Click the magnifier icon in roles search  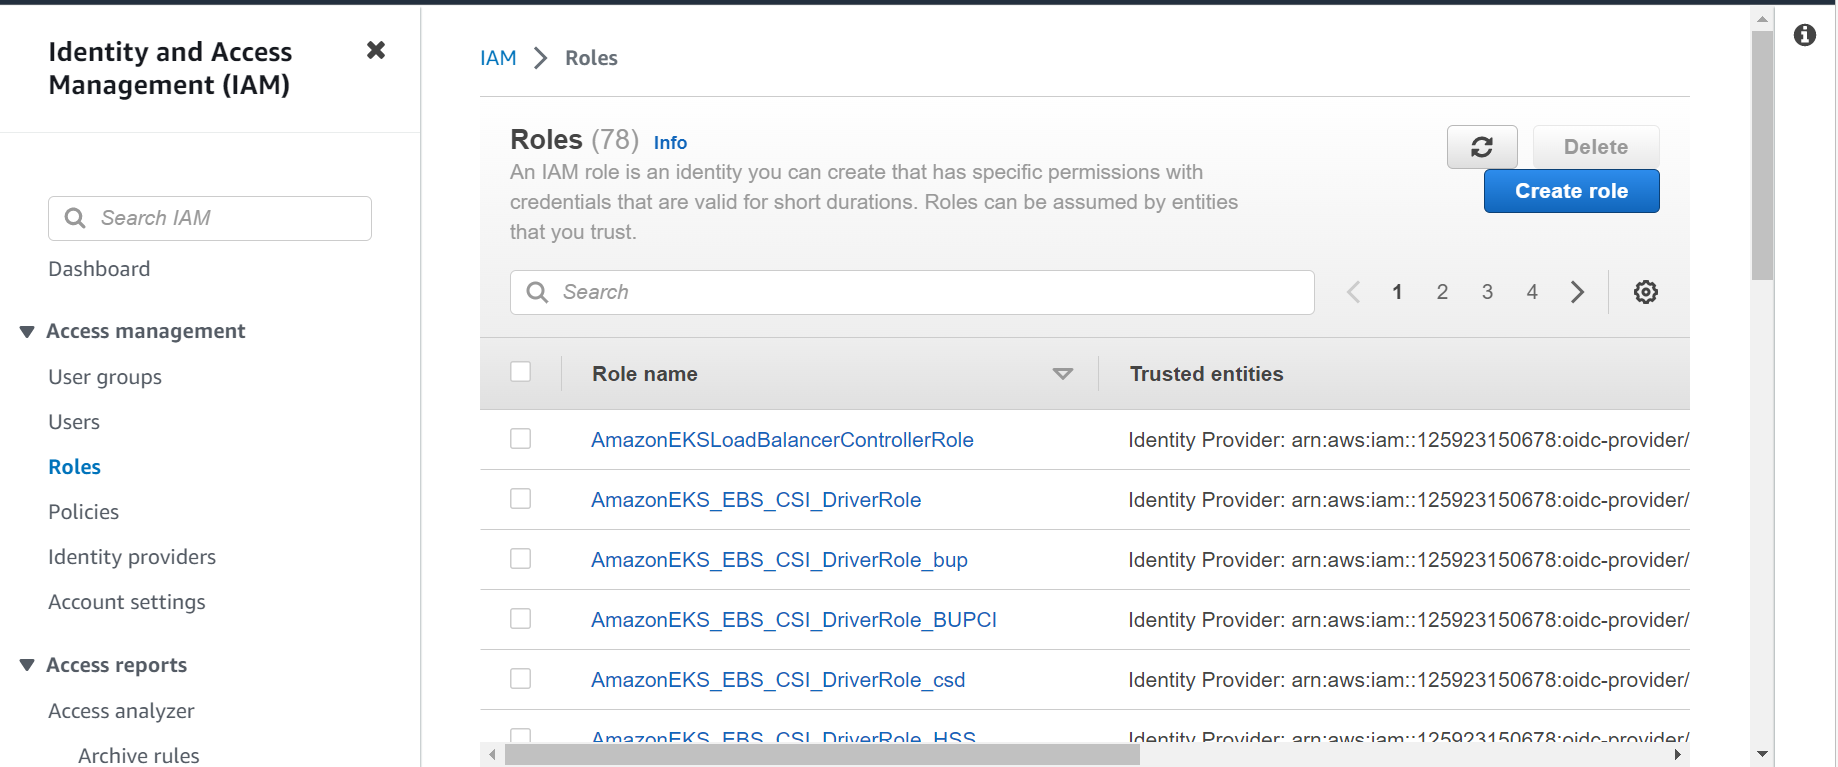point(537,292)
